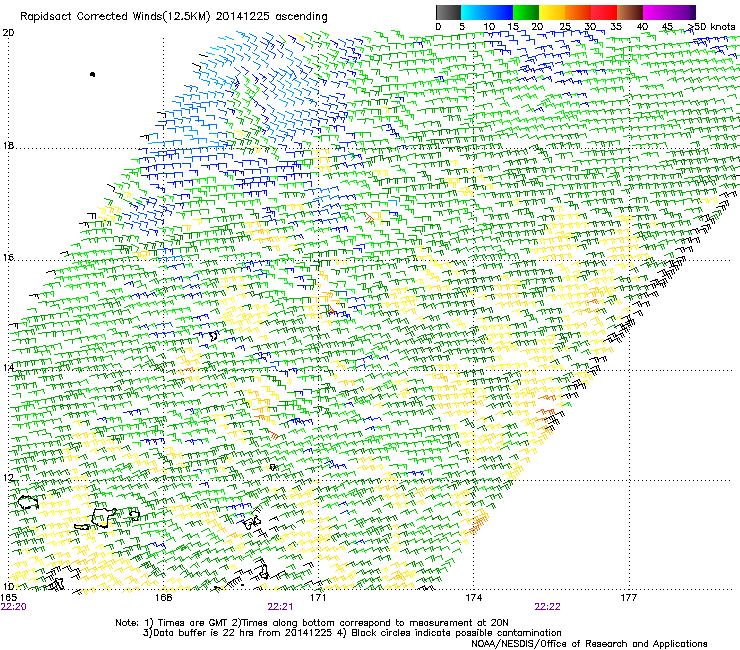Screen dimensions: 740x650
Task: Click the yellow 20–25 knots legend segment
Action: coord(552,12)
